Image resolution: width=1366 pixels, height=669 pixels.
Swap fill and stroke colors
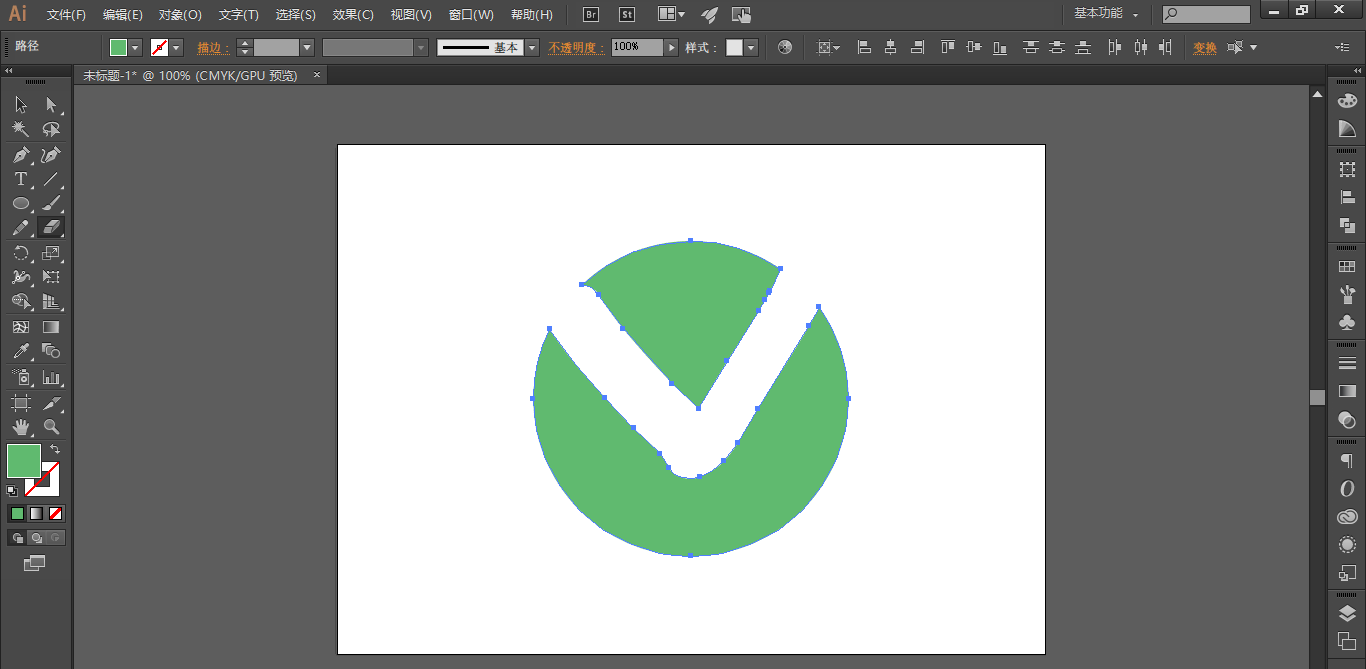[55, 449]
